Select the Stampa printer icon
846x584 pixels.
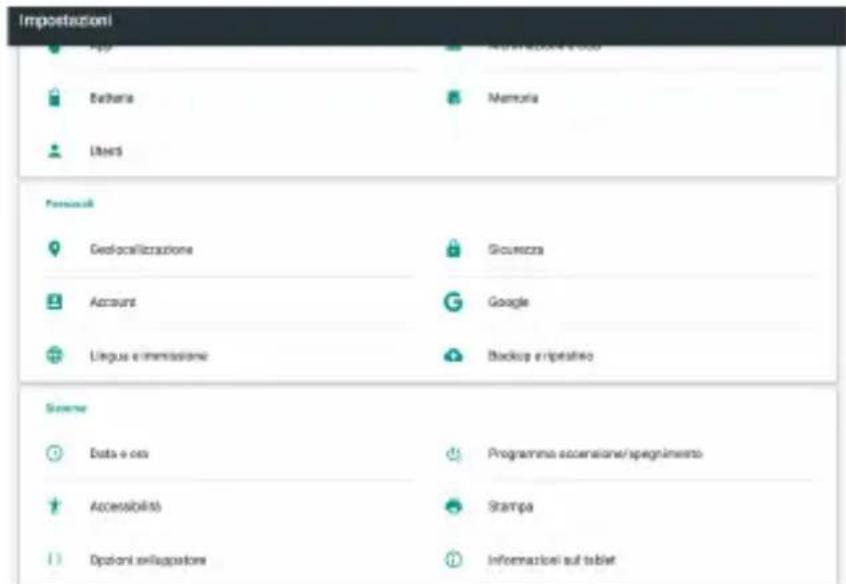[x=454, y=506]
